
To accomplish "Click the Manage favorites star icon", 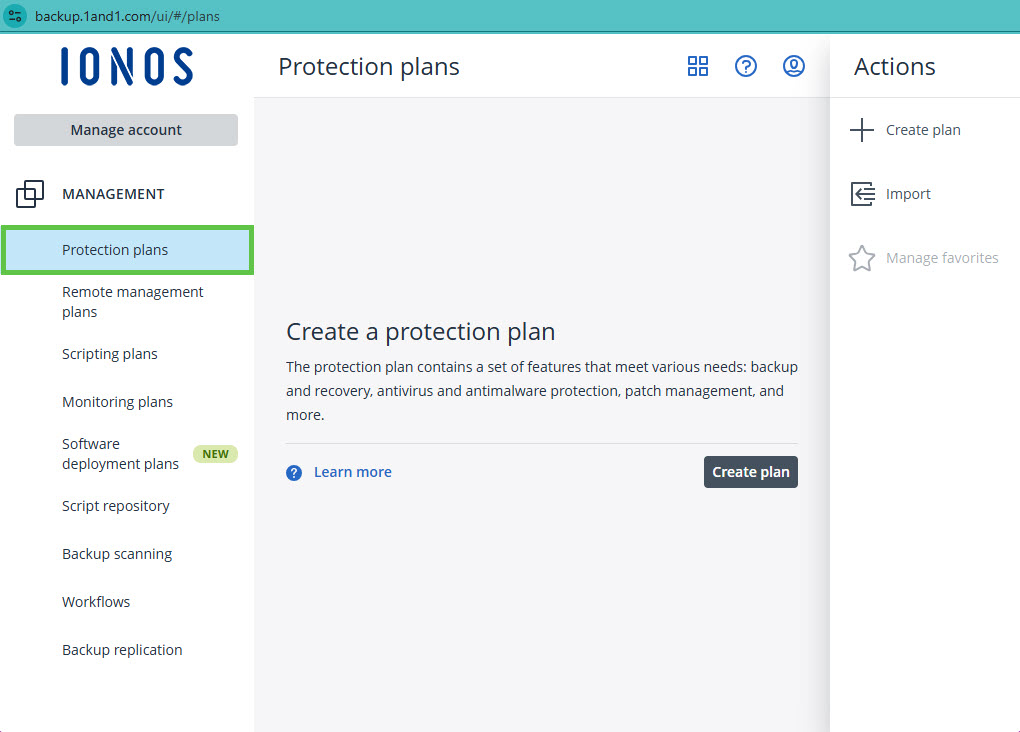I will click(x=861, y=258).
